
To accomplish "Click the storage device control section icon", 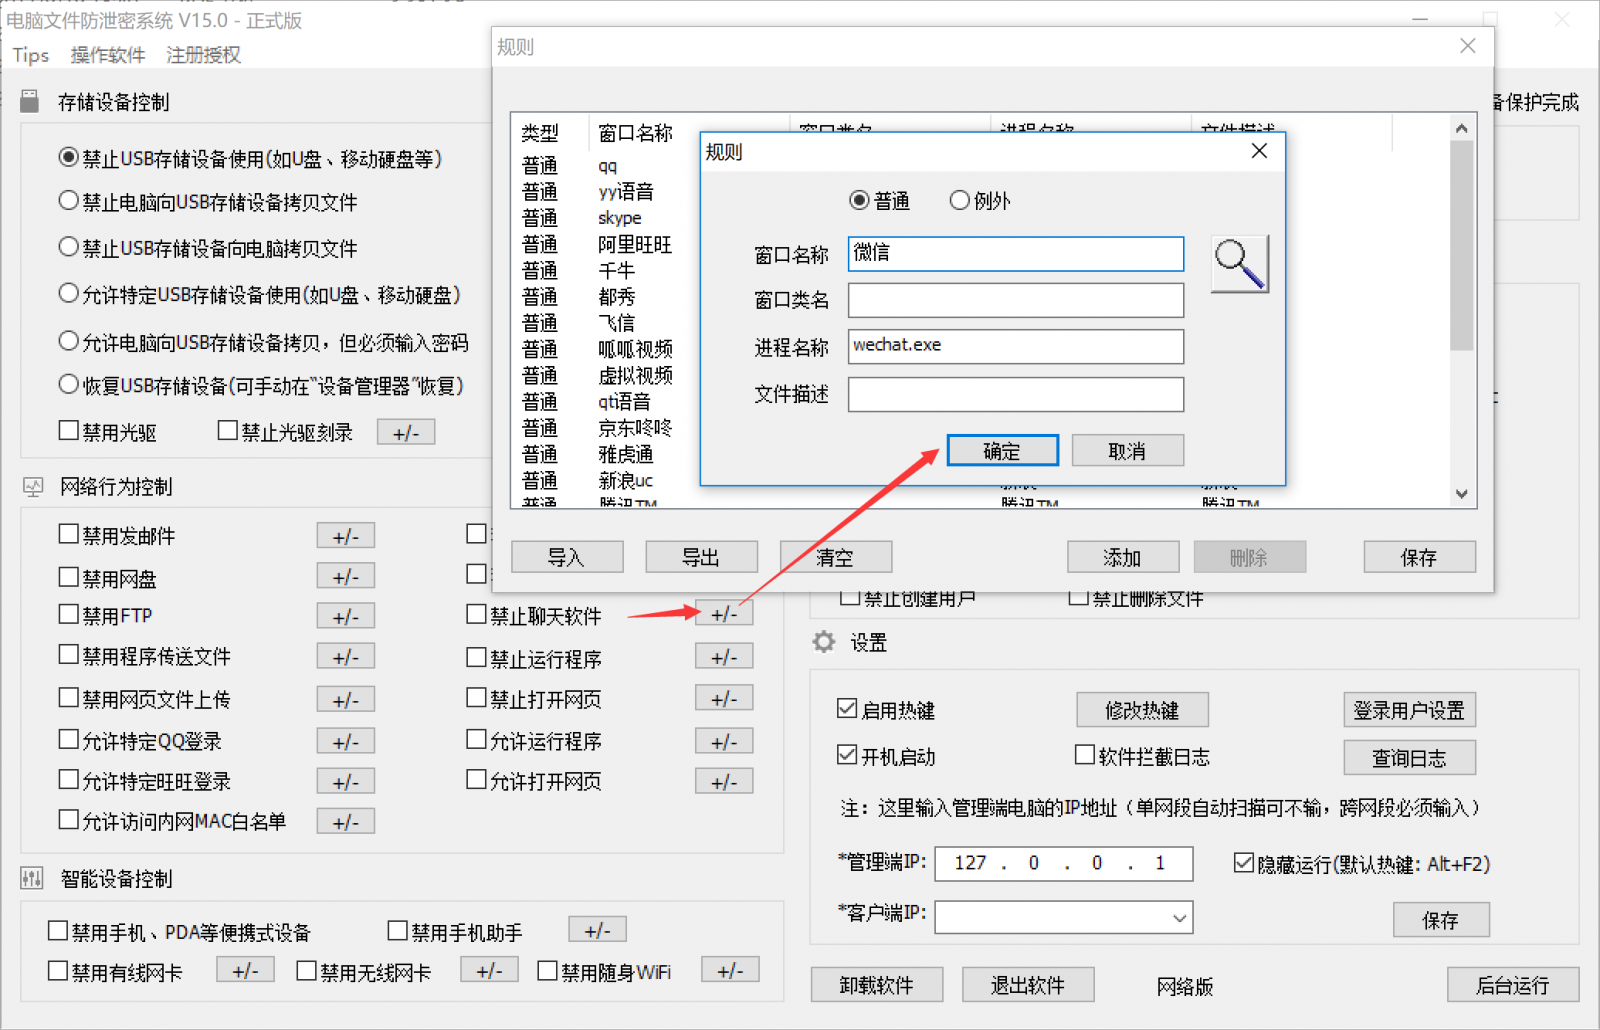I will point(30,101).
